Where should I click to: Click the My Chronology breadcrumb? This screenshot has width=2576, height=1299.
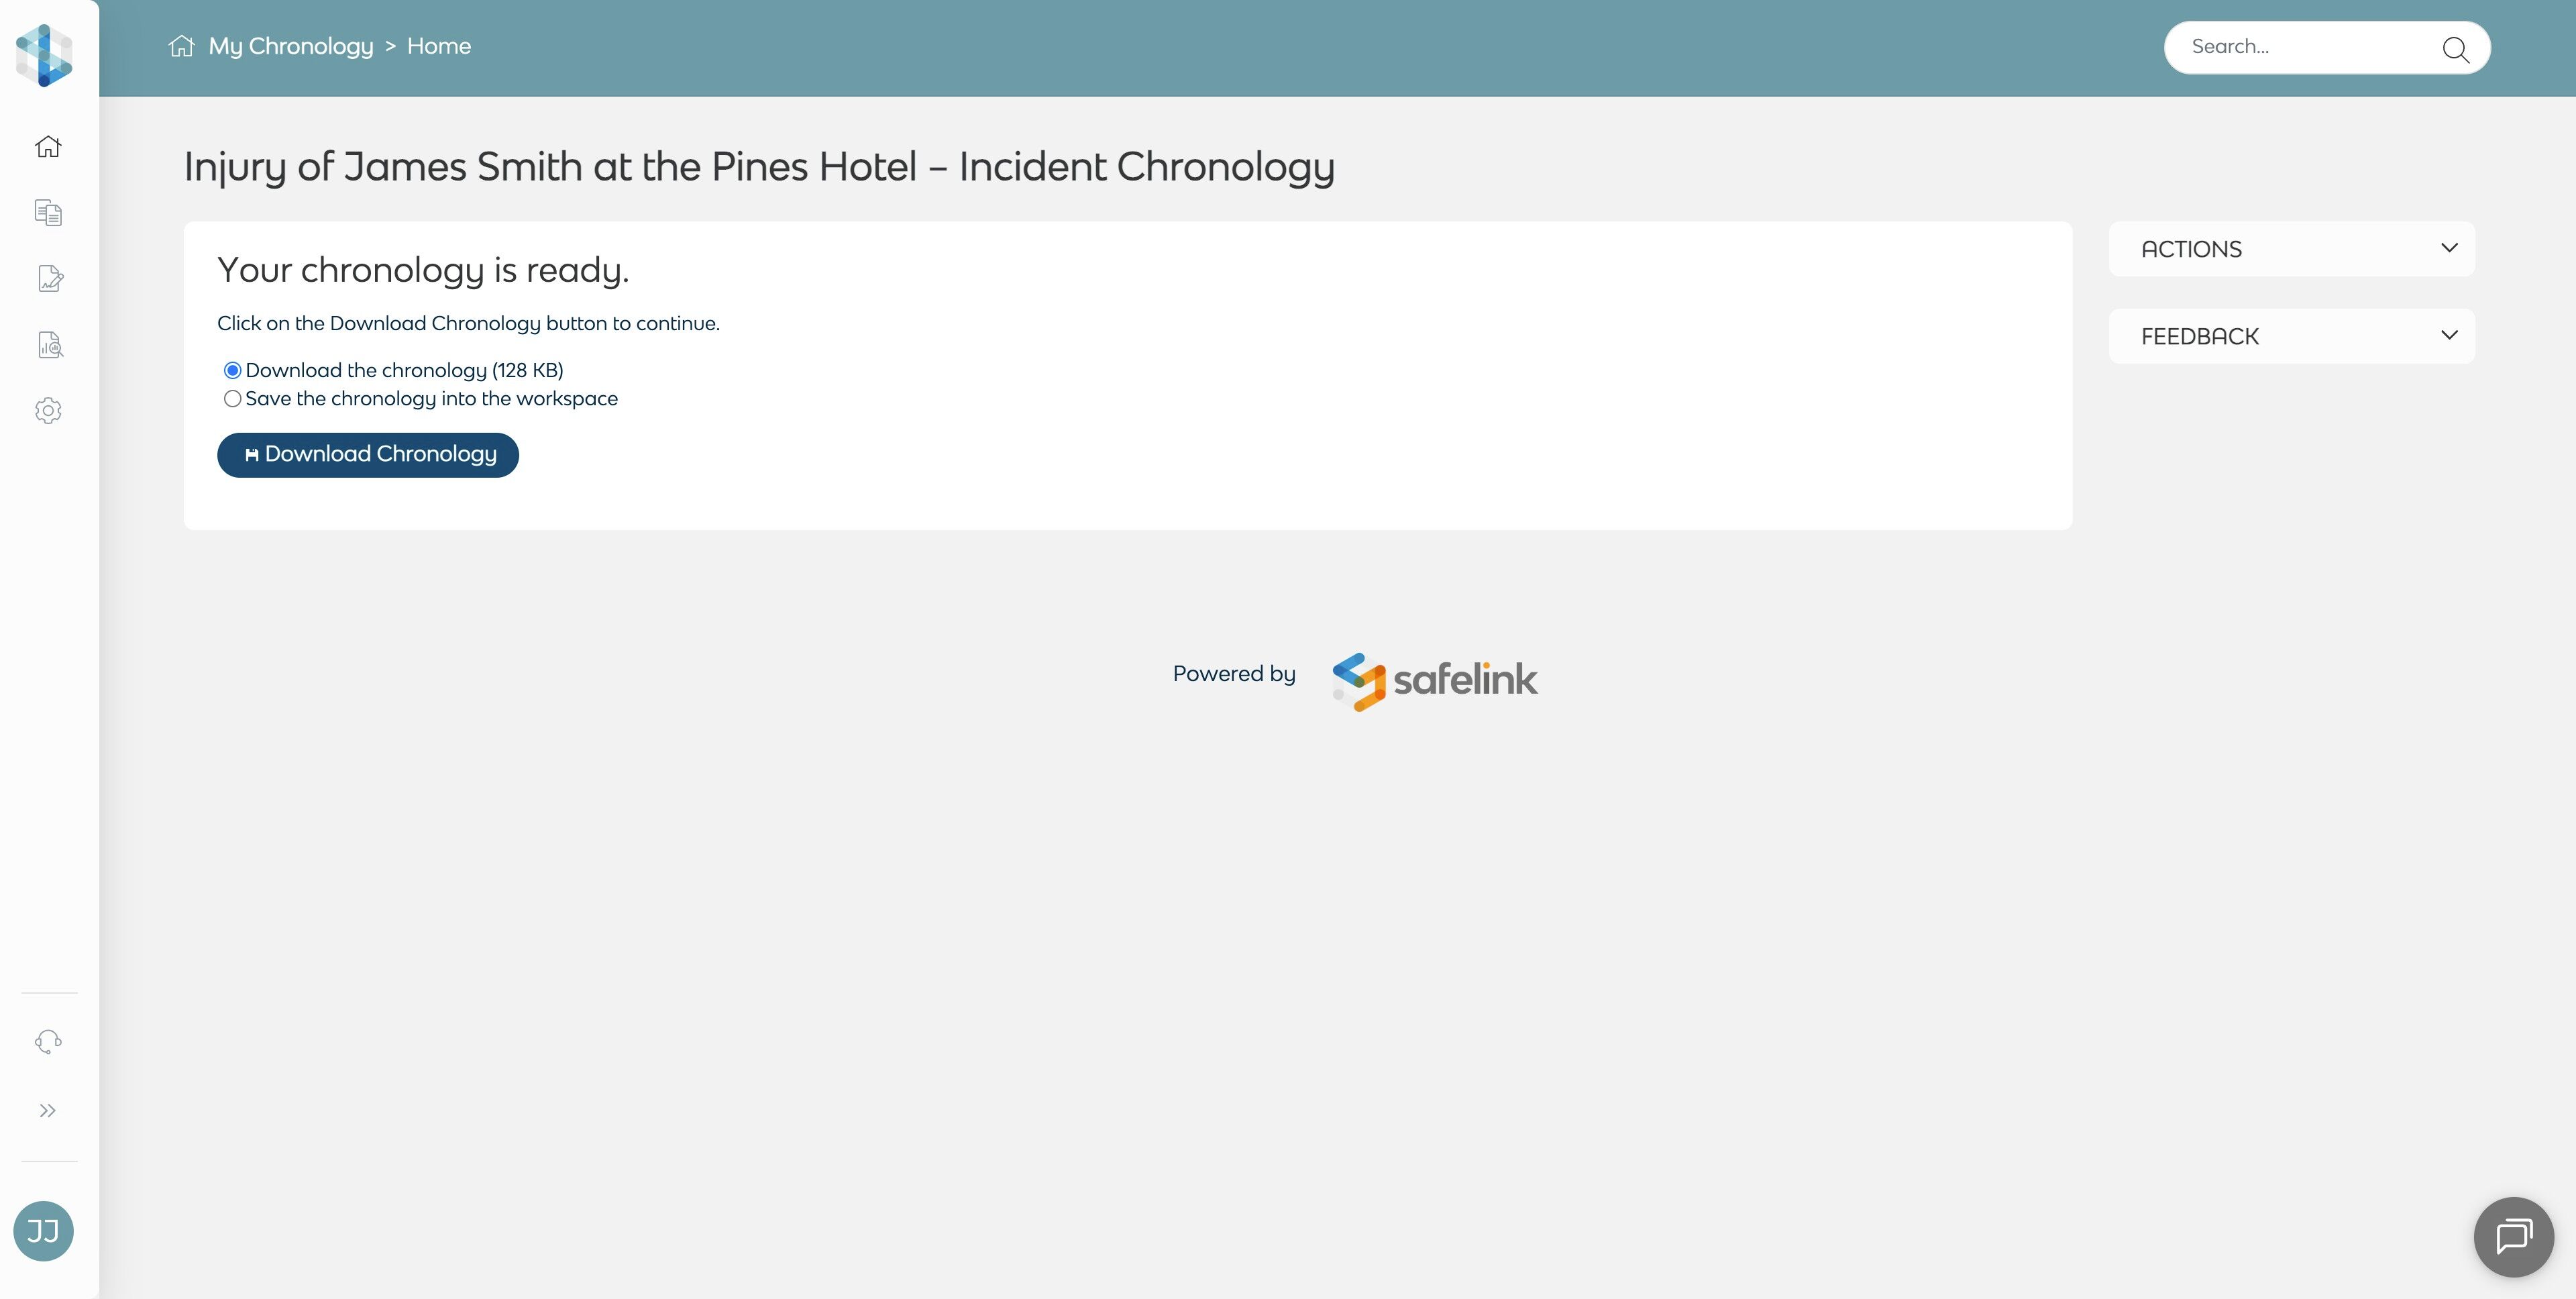tap(290, 47)
